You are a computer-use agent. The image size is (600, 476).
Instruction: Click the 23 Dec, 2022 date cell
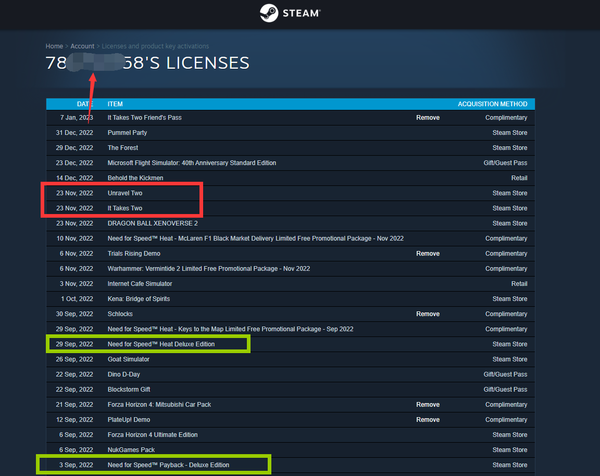[x=74, y=163]
